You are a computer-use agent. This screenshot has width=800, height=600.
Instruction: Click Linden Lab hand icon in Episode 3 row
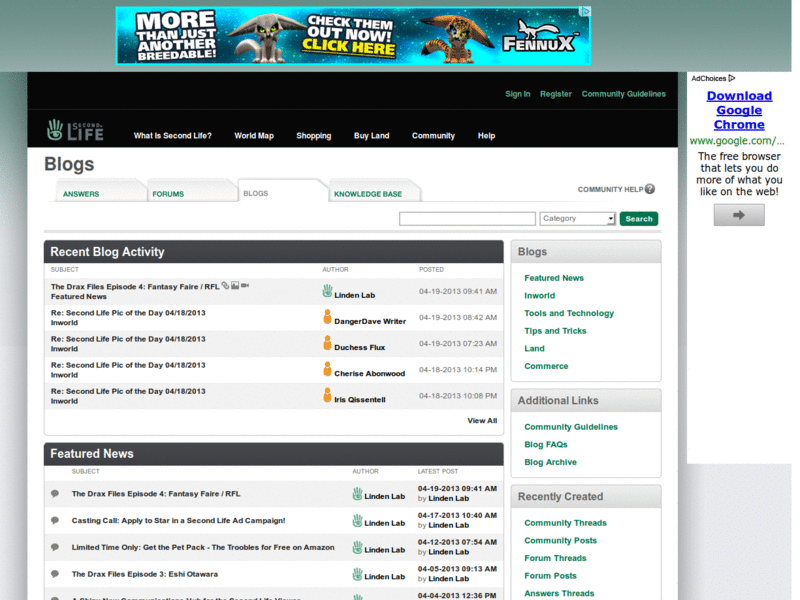357,574
